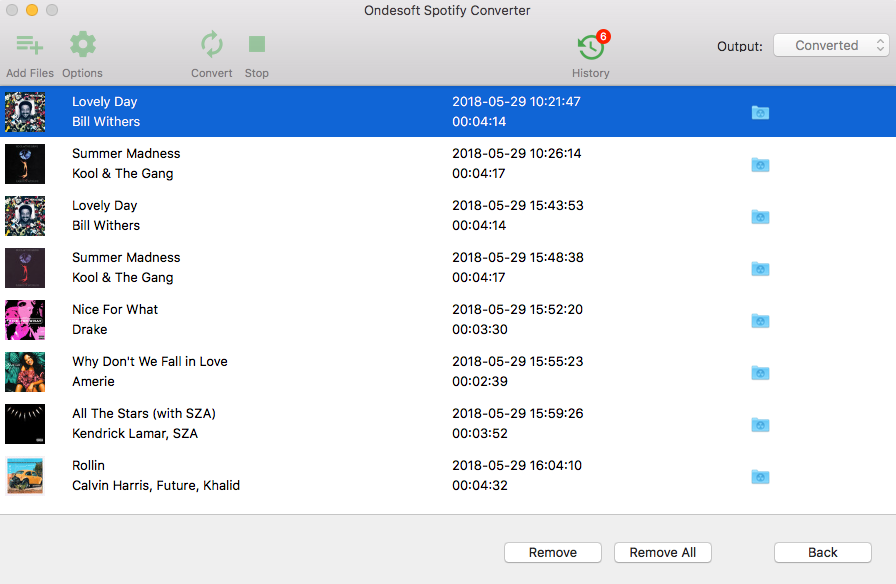
Task: Click timestamp 2018-05-29 15:55:23
Action: pyautogui.click(x=518, y=362)
